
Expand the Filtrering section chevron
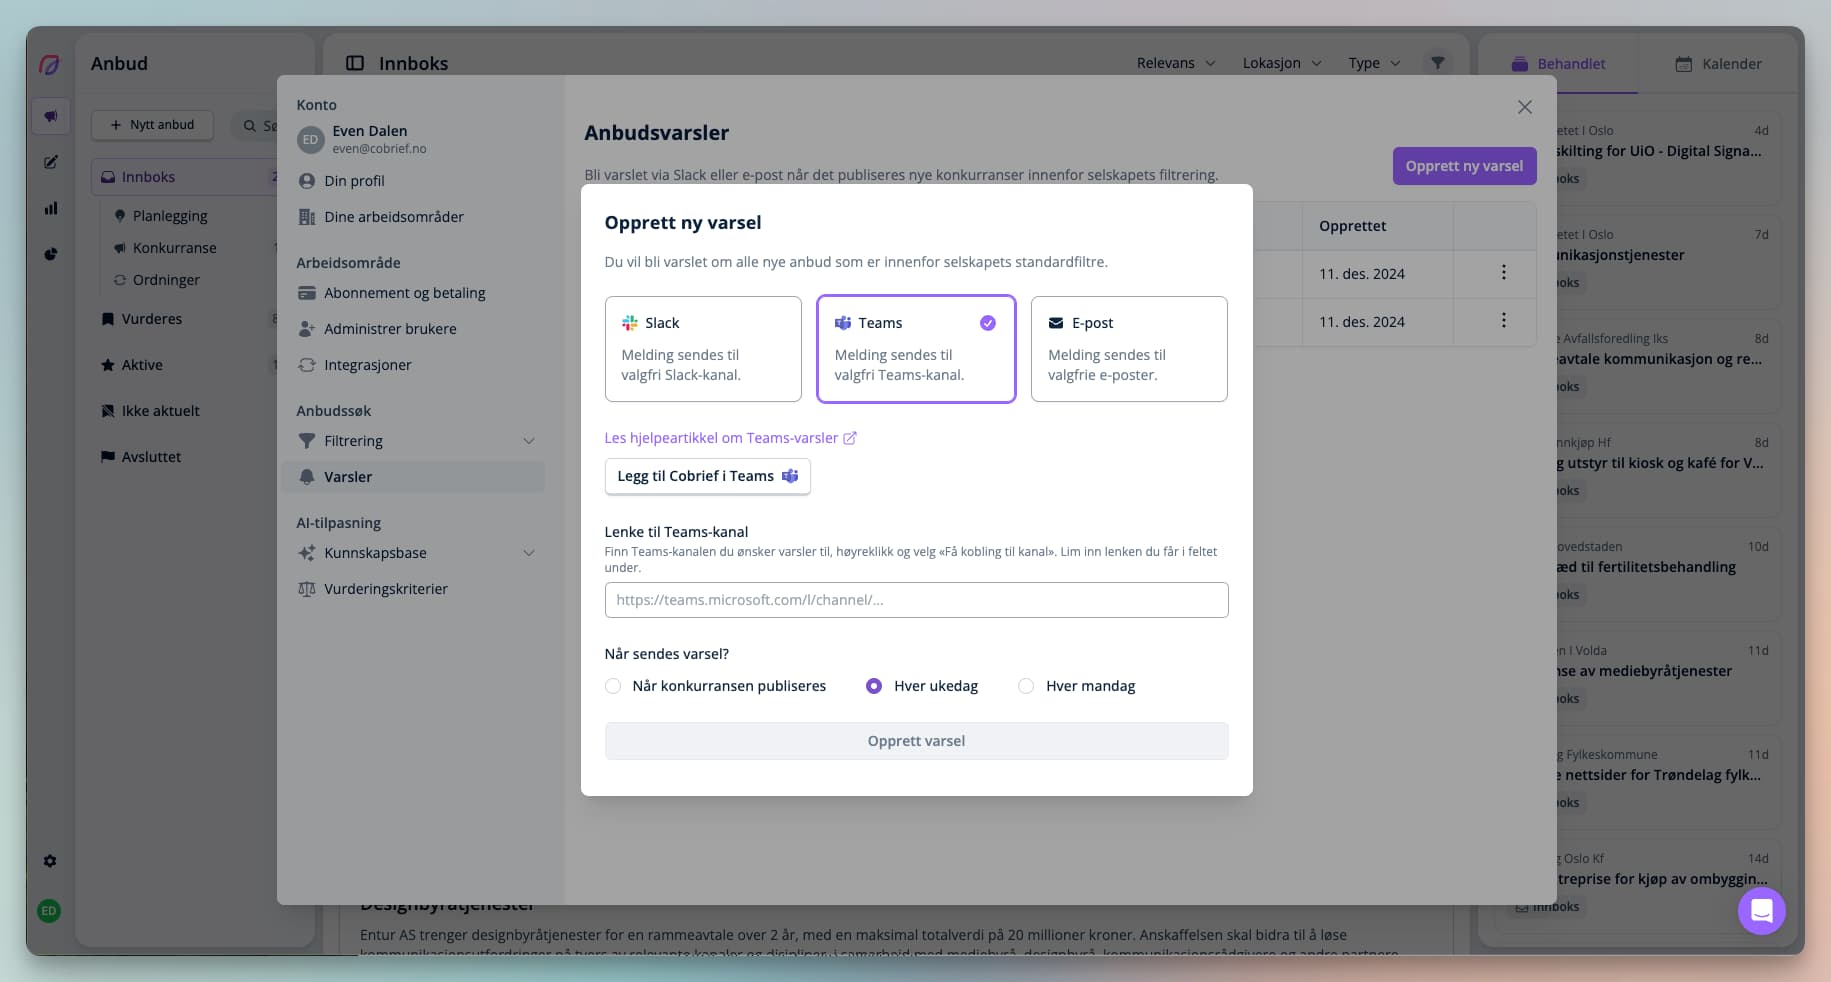point(529,441)
